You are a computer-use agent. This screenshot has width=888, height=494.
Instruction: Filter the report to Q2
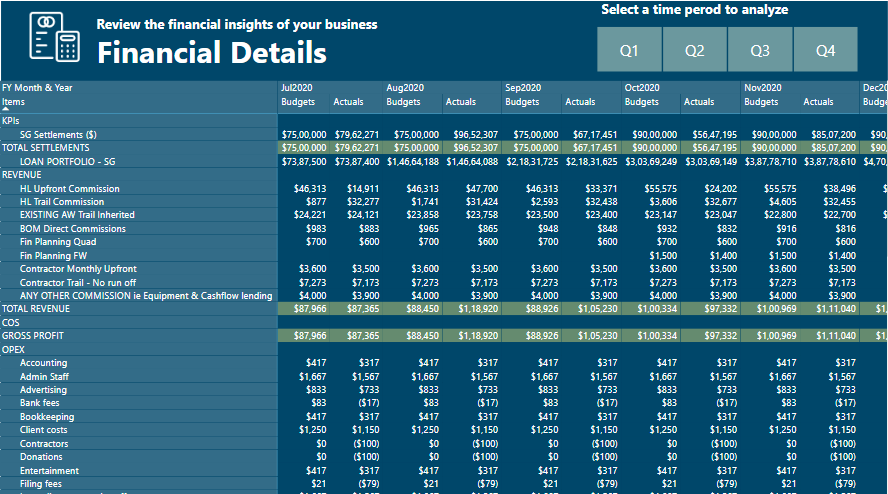pyautogui.click(x=695, y=50)
